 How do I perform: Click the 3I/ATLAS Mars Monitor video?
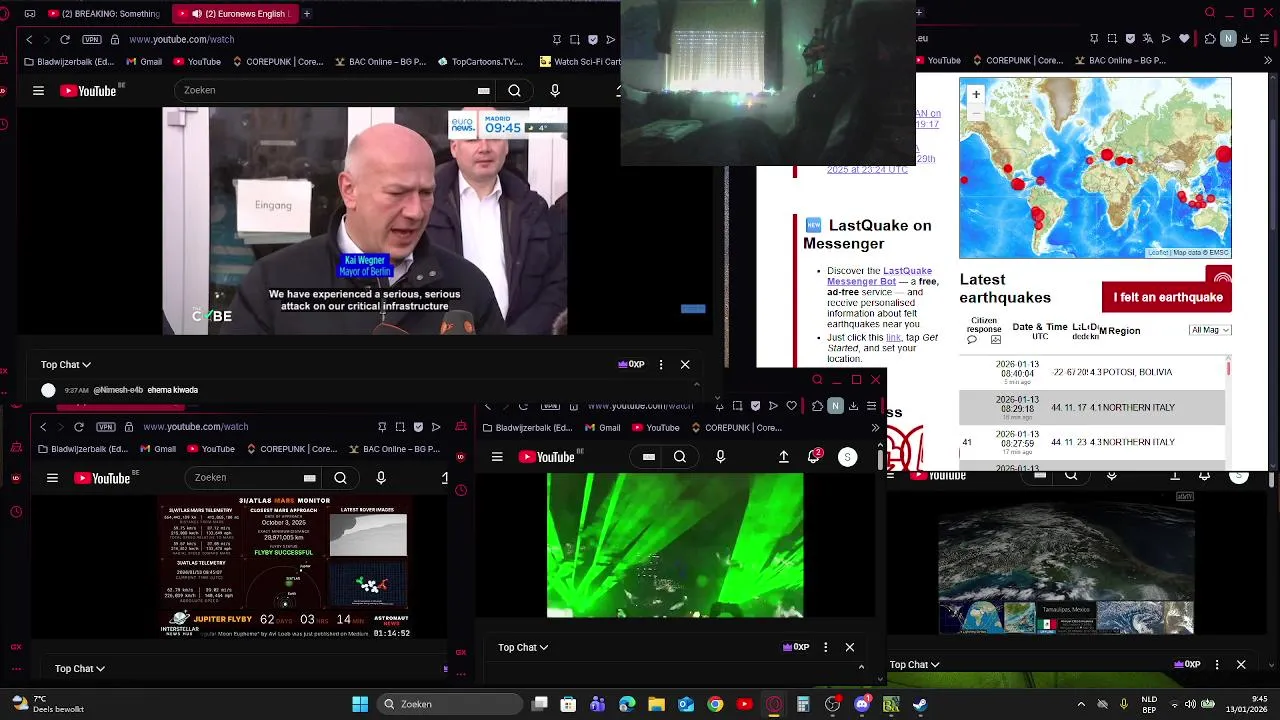287,567
